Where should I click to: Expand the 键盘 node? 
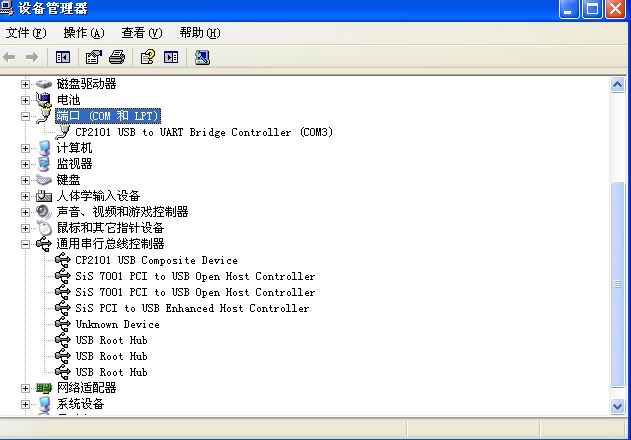26,180
